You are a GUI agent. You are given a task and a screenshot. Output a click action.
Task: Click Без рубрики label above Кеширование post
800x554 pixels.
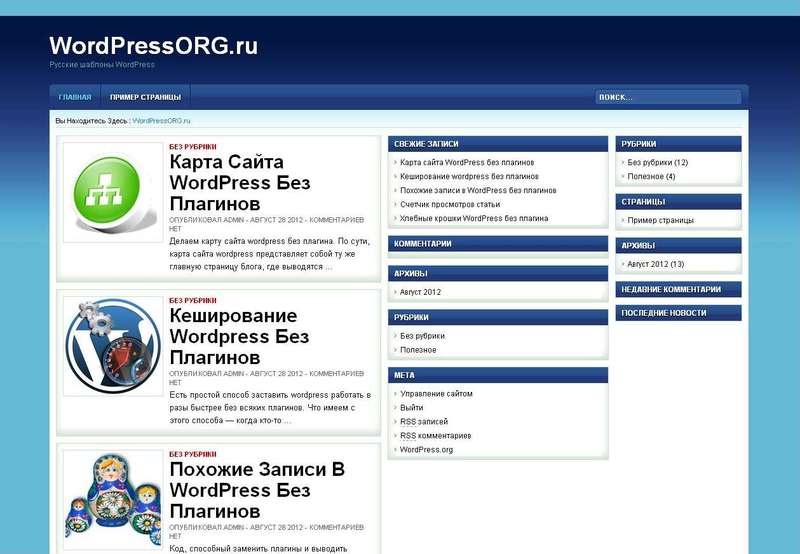tap(193, 300)
